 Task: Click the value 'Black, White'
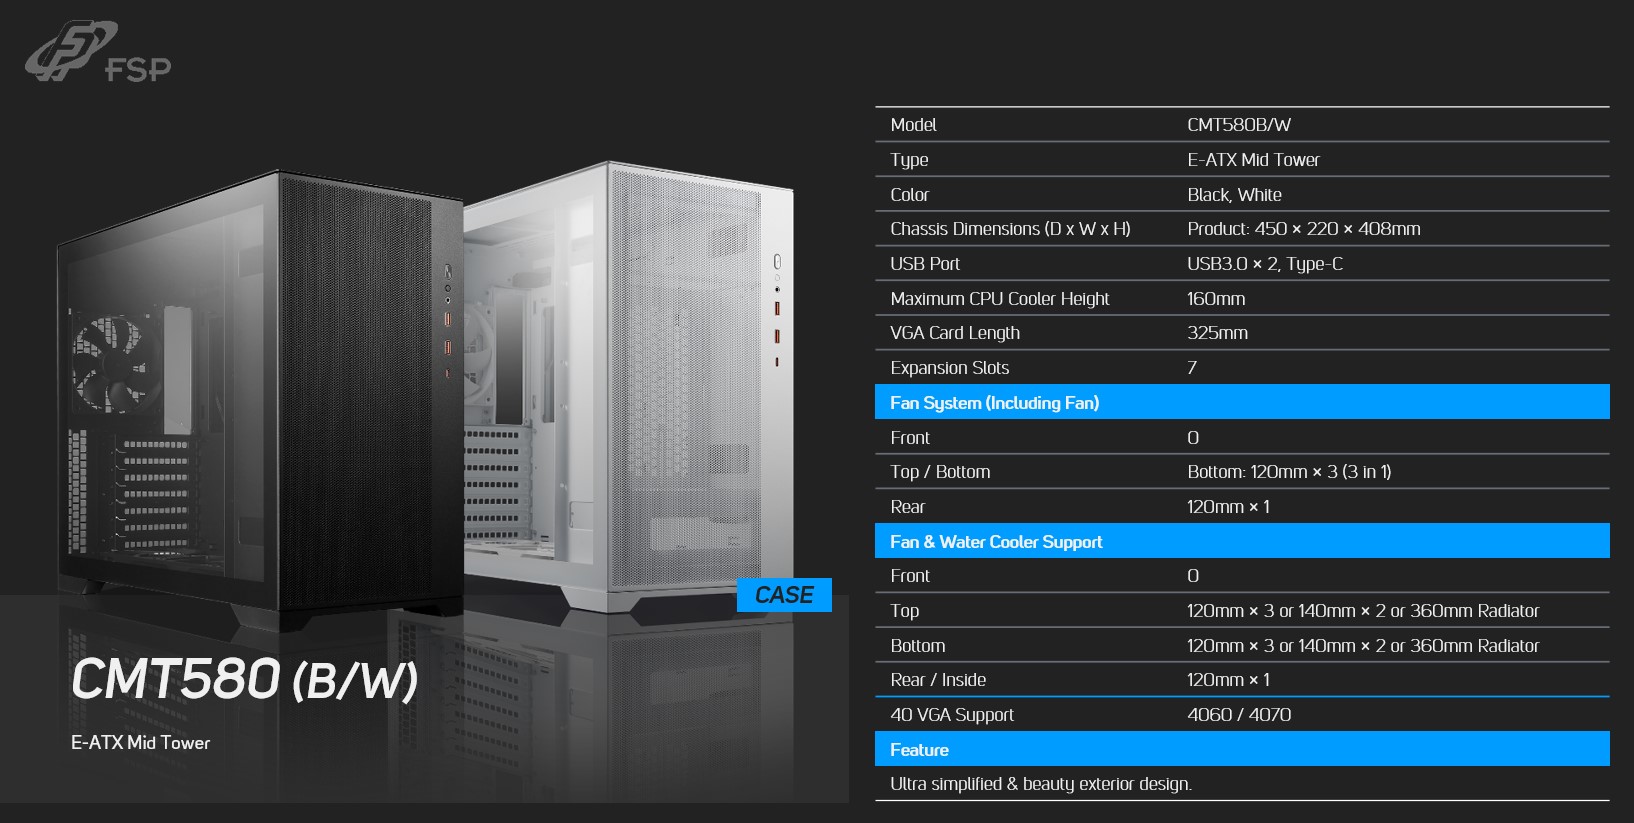coord(1234,195)
